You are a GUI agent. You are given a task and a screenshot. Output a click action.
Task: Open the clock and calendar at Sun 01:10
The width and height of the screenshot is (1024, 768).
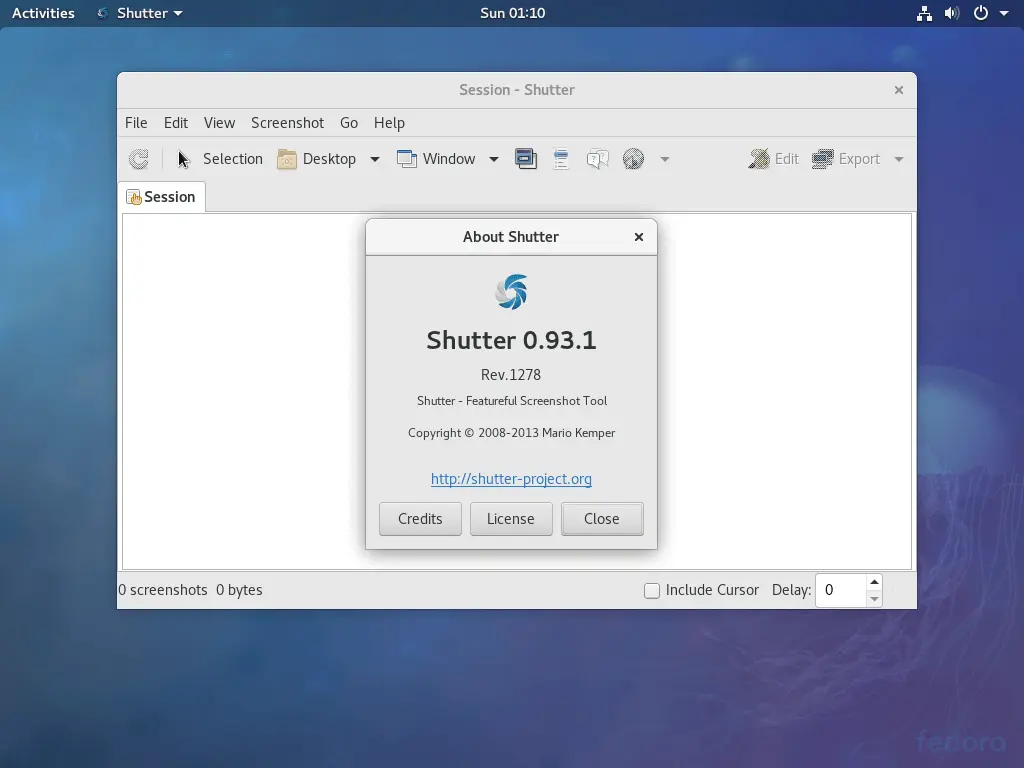pyautogui.click(x=513, y=13)
